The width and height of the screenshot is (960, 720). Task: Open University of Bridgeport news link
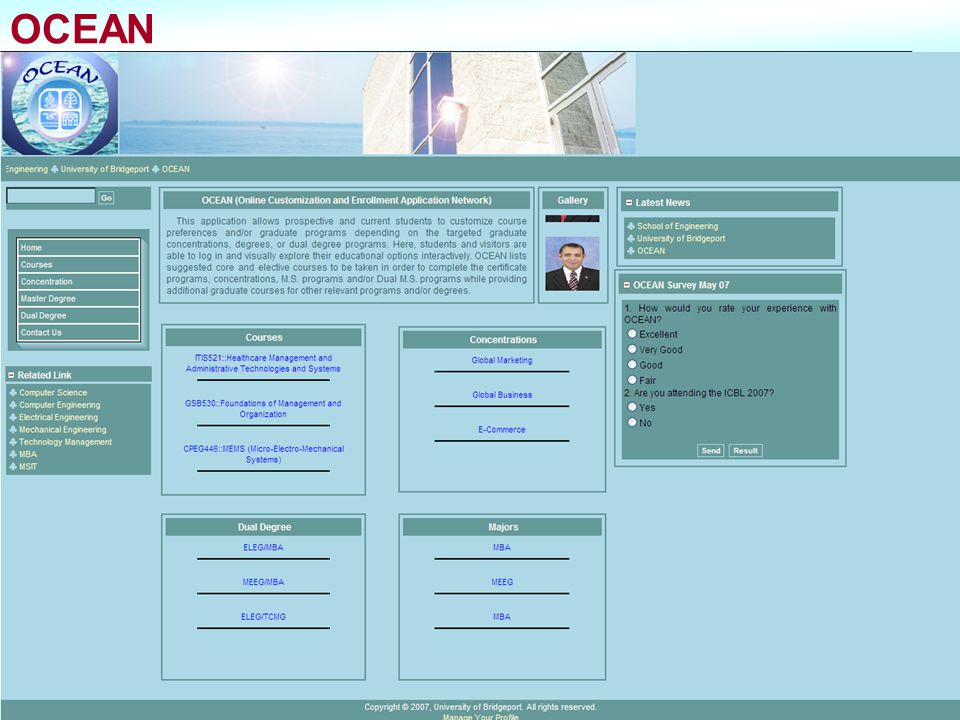point(681,238)
